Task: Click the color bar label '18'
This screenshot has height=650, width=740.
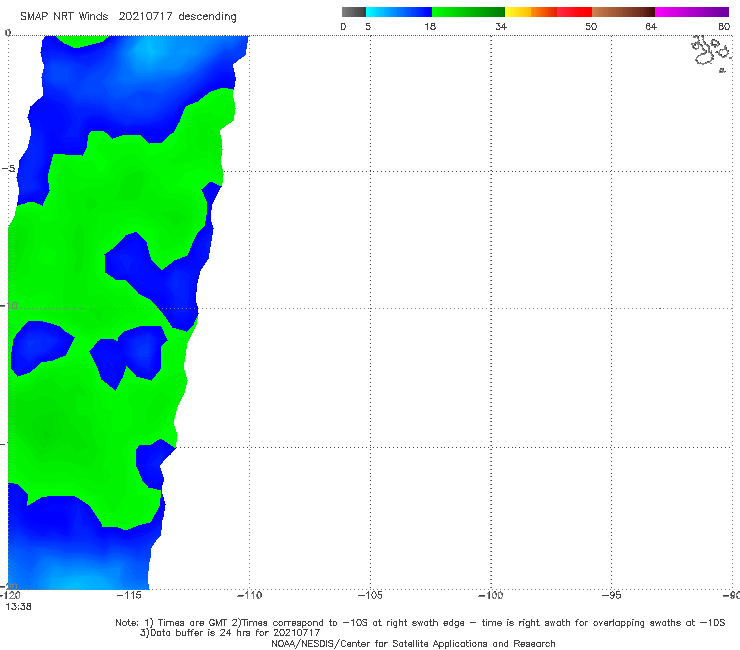Action: (x=430, y=27)
